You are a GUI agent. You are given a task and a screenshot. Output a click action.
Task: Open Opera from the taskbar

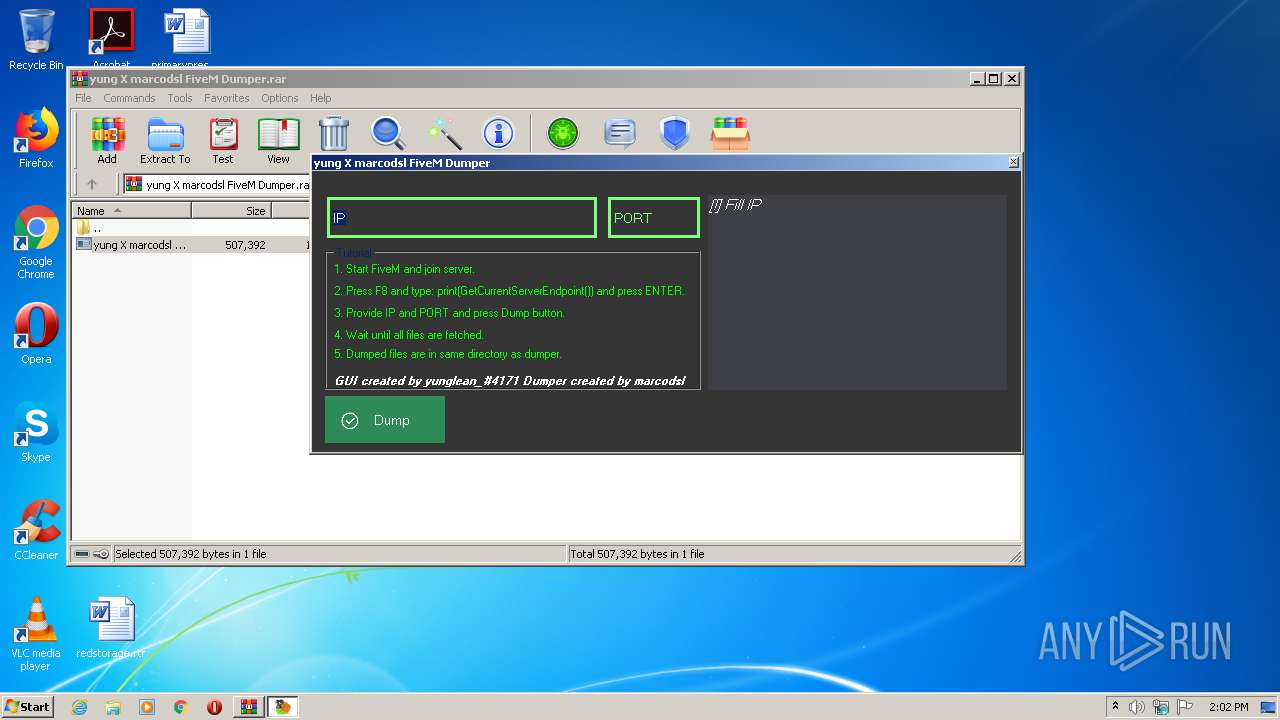pyautogui.click(x=214, y=707)
